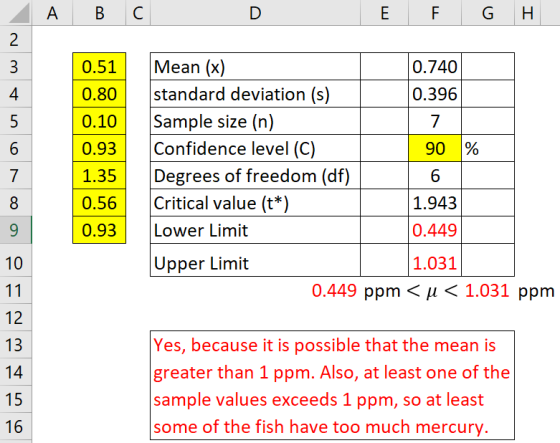Select row 10 header
Screen dimensions: 560x443
16,260
